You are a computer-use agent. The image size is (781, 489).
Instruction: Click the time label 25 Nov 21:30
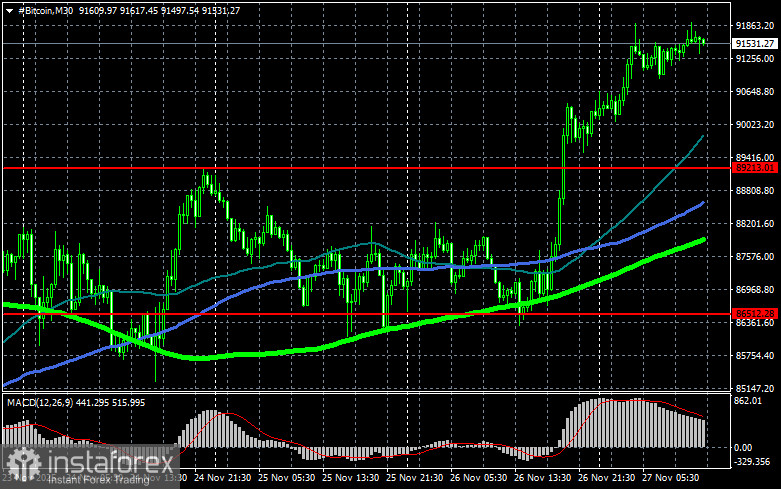pyautogui.click(x=414, y=478)
